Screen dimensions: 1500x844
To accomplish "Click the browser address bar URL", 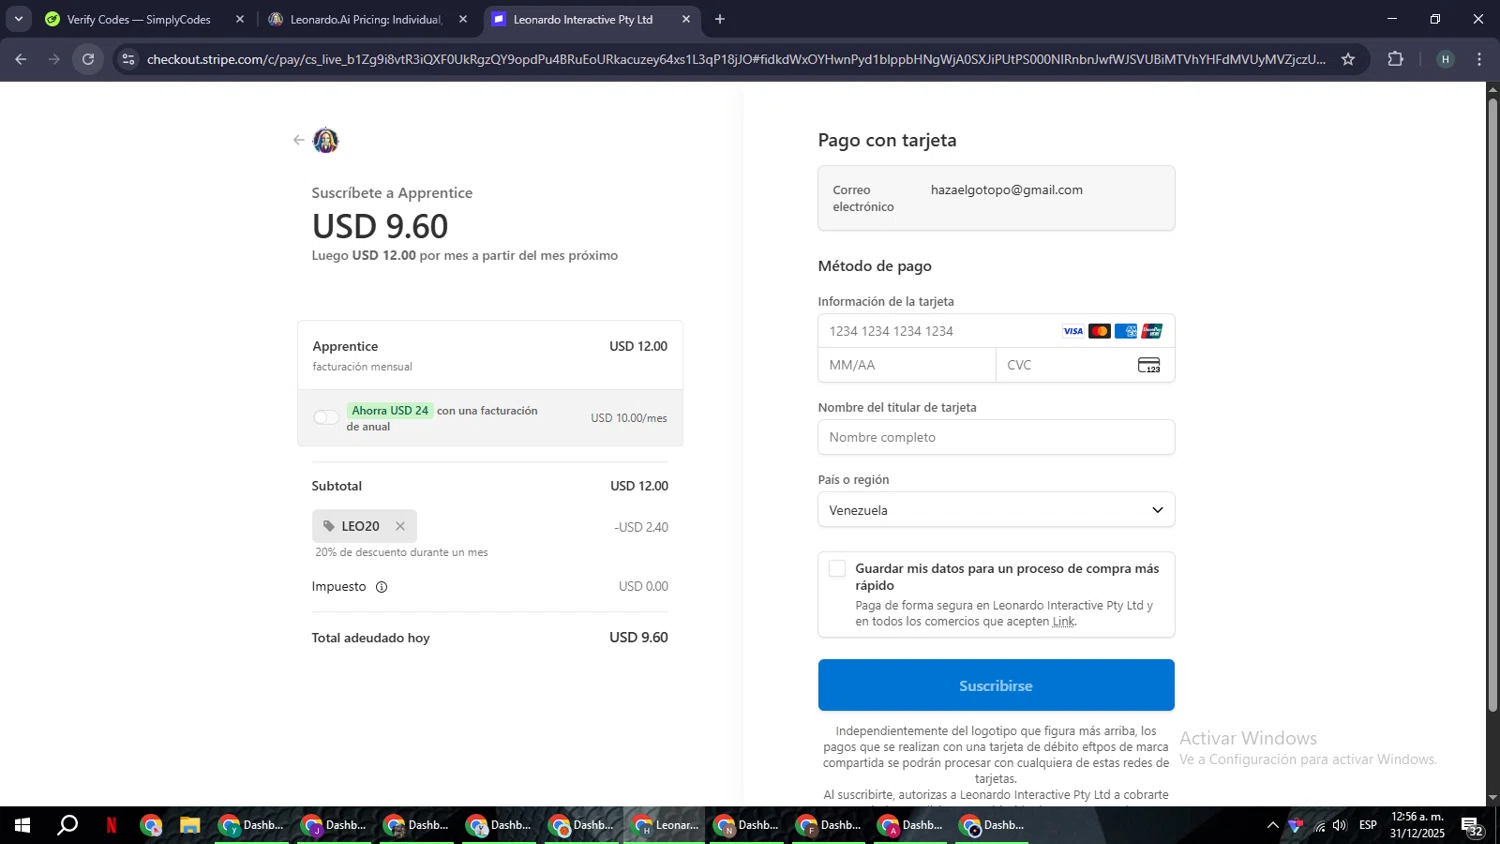I will coord(736,59).
